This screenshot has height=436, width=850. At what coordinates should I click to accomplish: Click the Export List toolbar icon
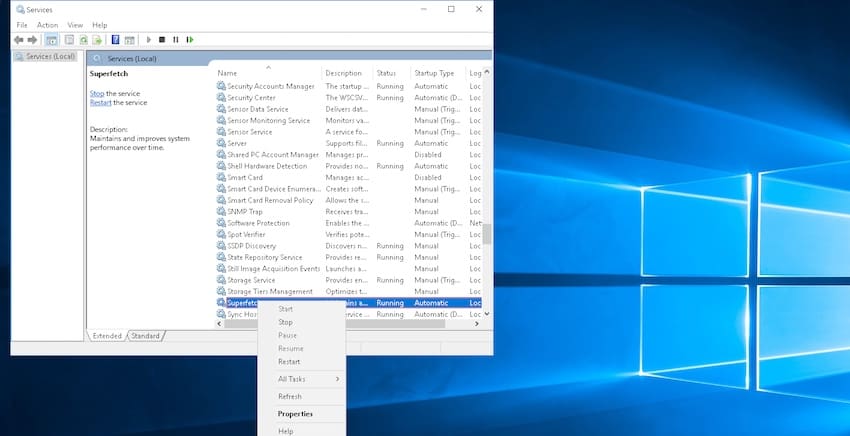(x=97, y=40)
